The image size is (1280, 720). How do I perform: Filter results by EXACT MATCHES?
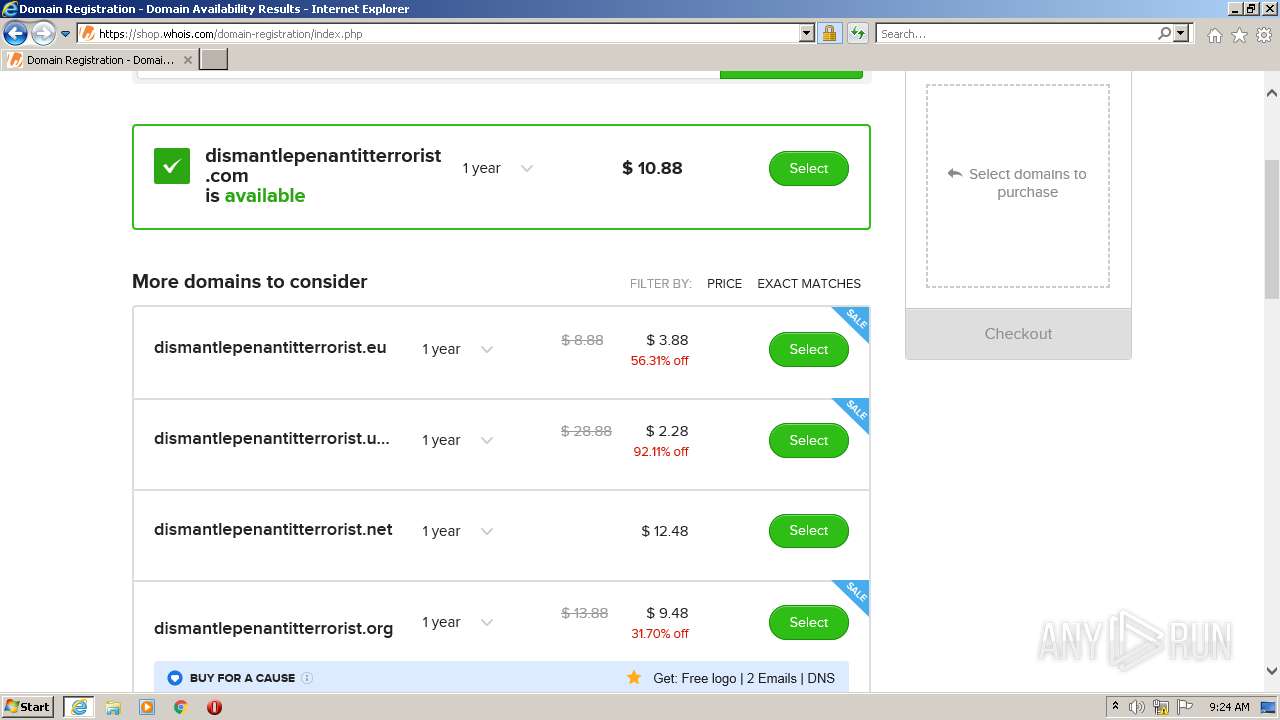click(809, 283)
